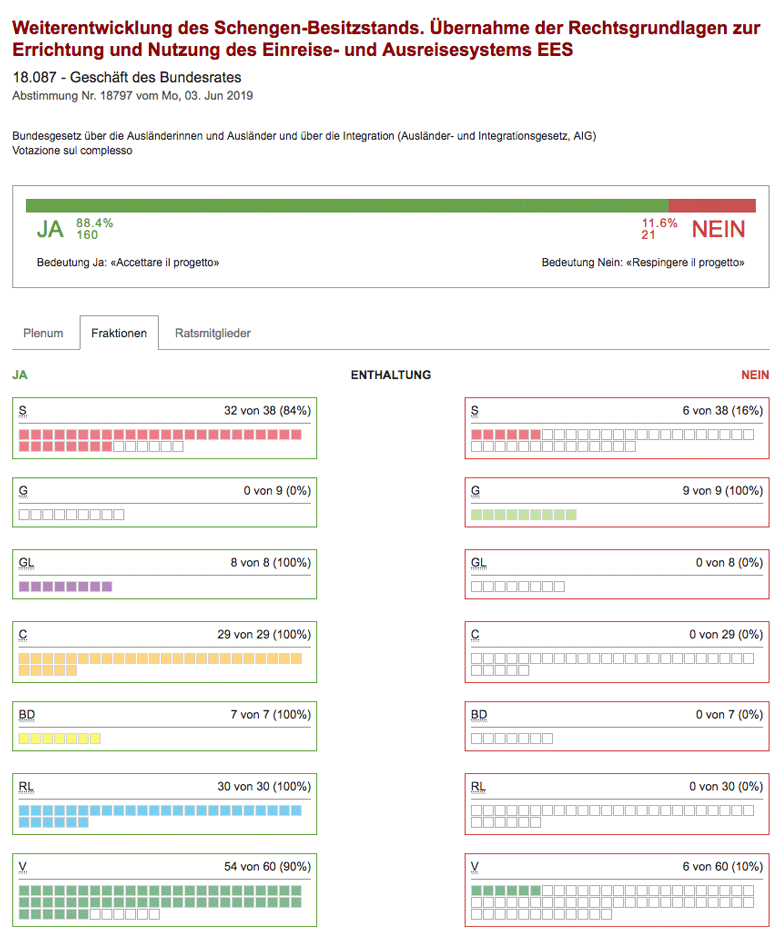Select the Fraktionen tab
This screenshot has height=942, width=780.
click(x=119, y=333)
